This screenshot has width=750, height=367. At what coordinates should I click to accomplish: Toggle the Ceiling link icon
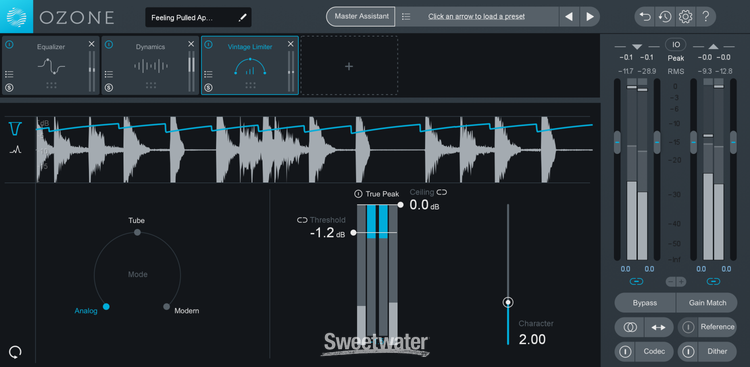441,192
